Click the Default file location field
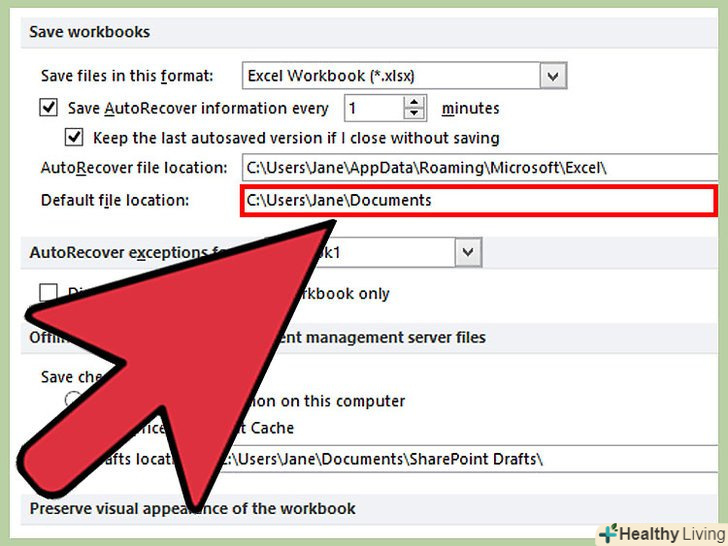This screenshot has width=728, height=546. [x=478, y=201]
